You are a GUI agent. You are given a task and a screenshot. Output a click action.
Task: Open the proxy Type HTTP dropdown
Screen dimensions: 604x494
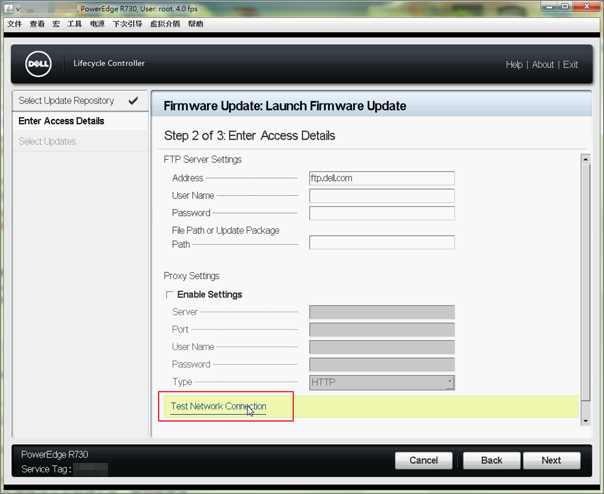tap(382, 383)
